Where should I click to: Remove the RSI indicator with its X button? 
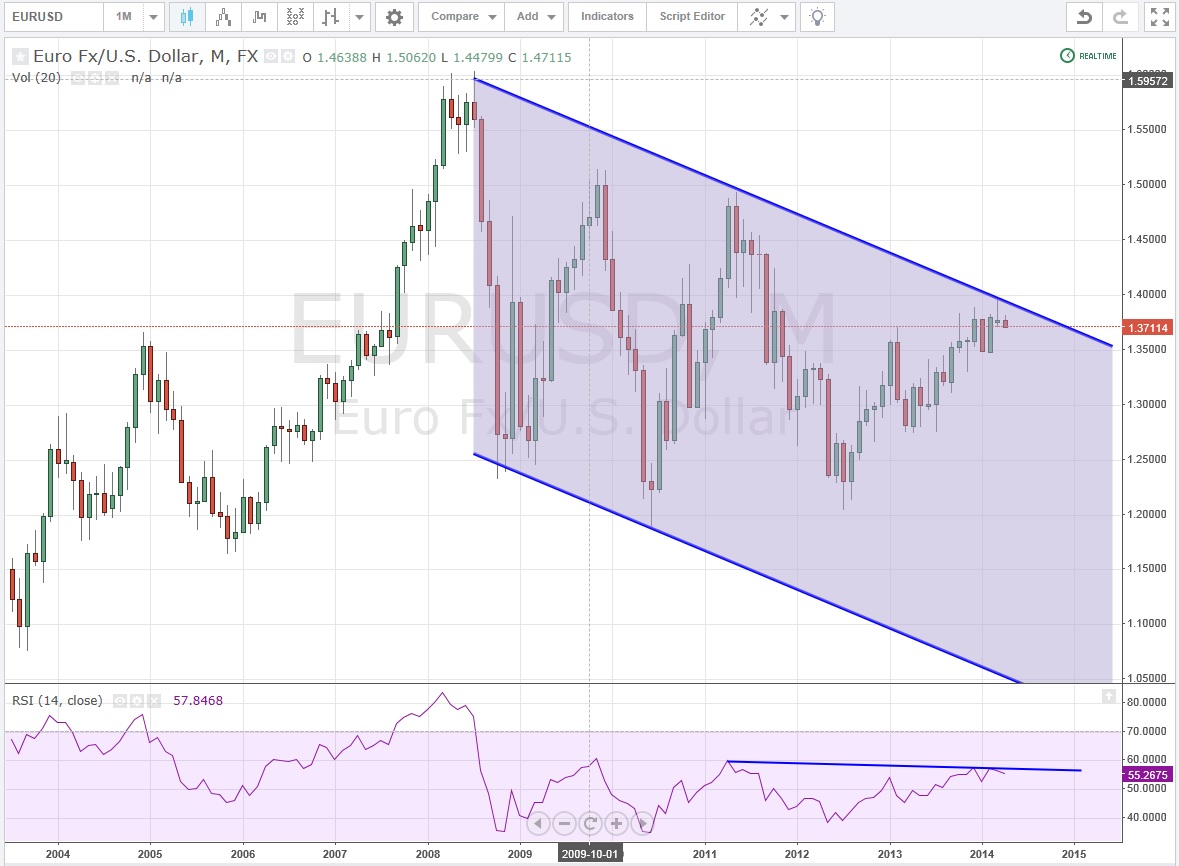[x=152, y=701]
